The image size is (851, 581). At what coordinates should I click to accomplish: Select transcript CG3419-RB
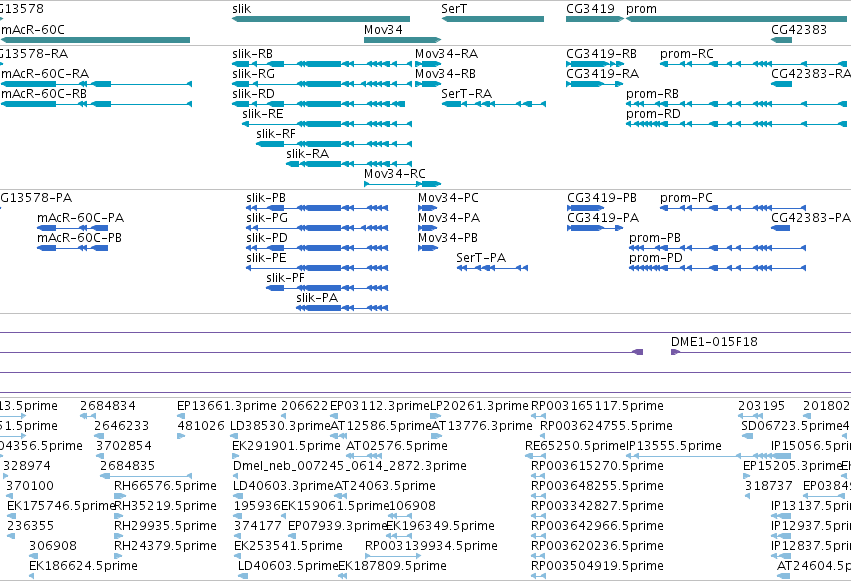pyautogui.click(x=595, y=64)
